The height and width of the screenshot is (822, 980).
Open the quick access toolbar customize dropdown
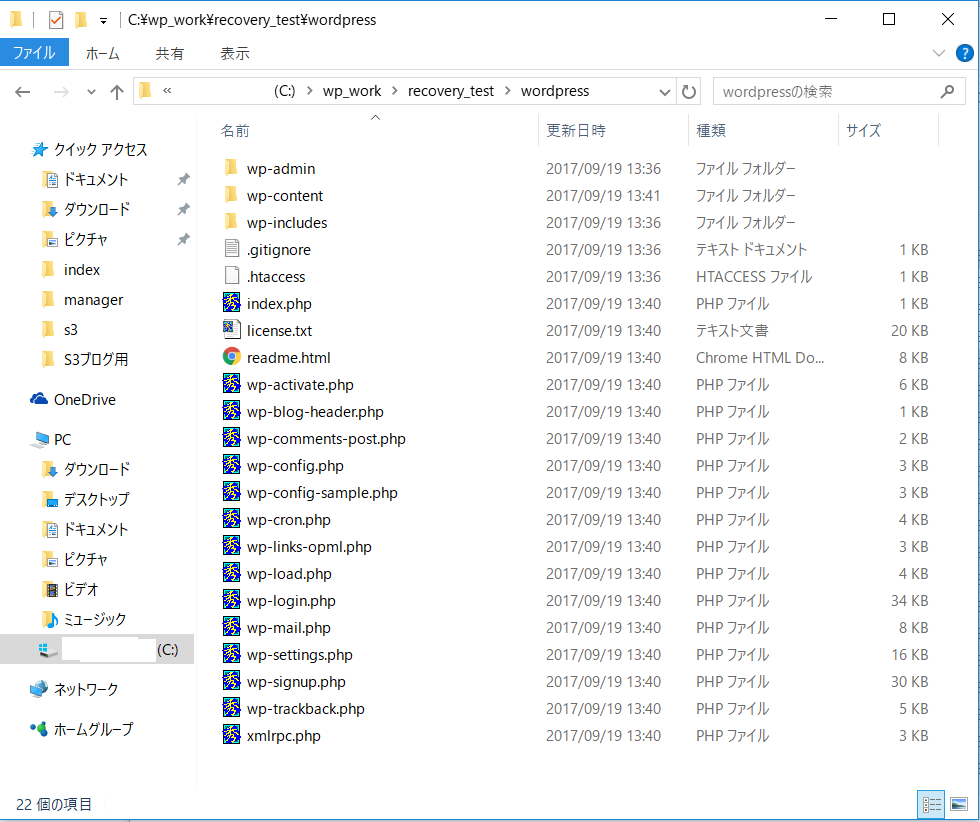[x=103, y=21]
